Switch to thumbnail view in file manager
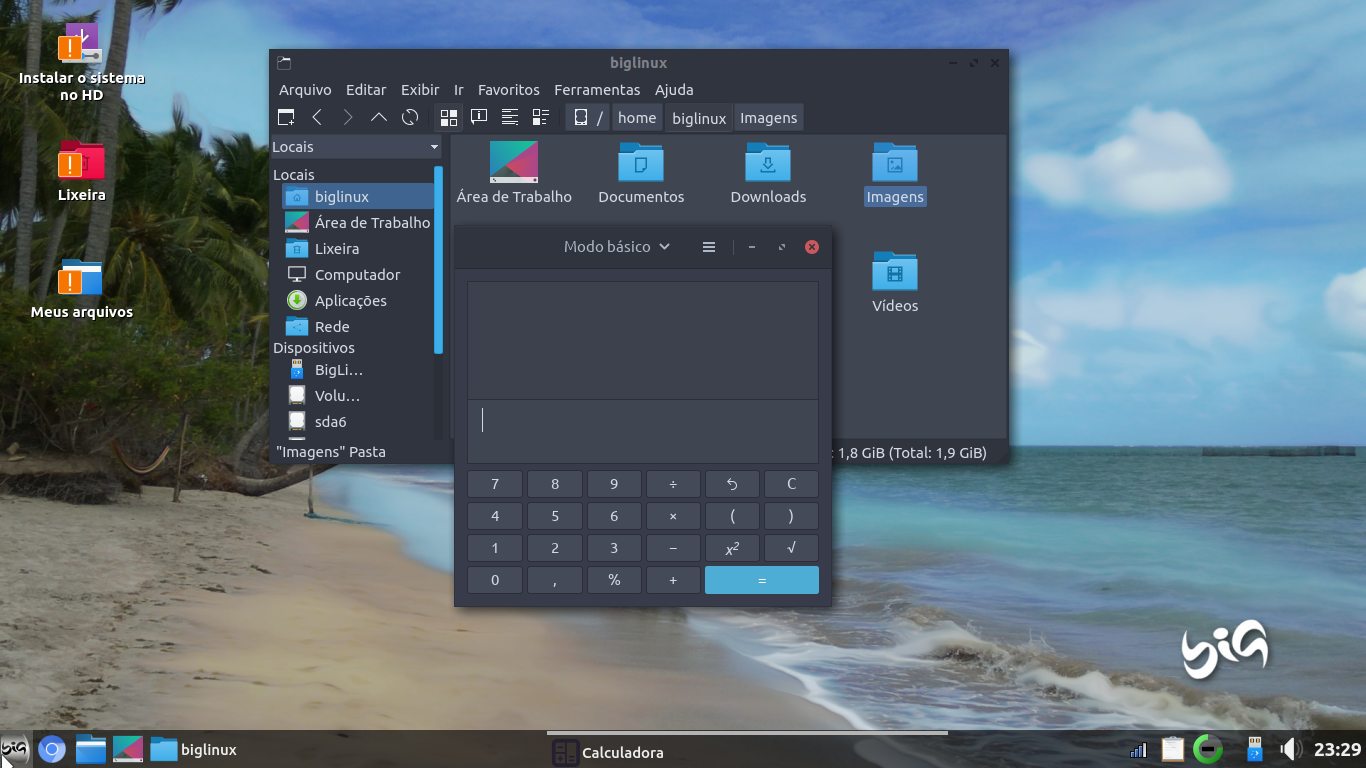This screenshot has height=768, width=1366. [x=479, y=117]
